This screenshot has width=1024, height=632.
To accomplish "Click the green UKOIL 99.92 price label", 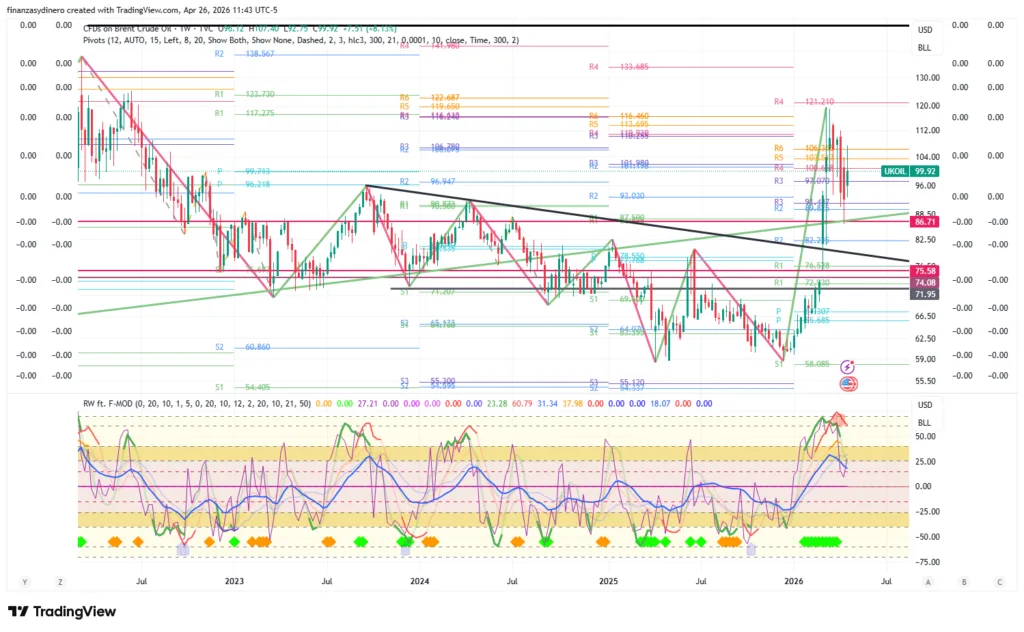I will tap(907, 171).
